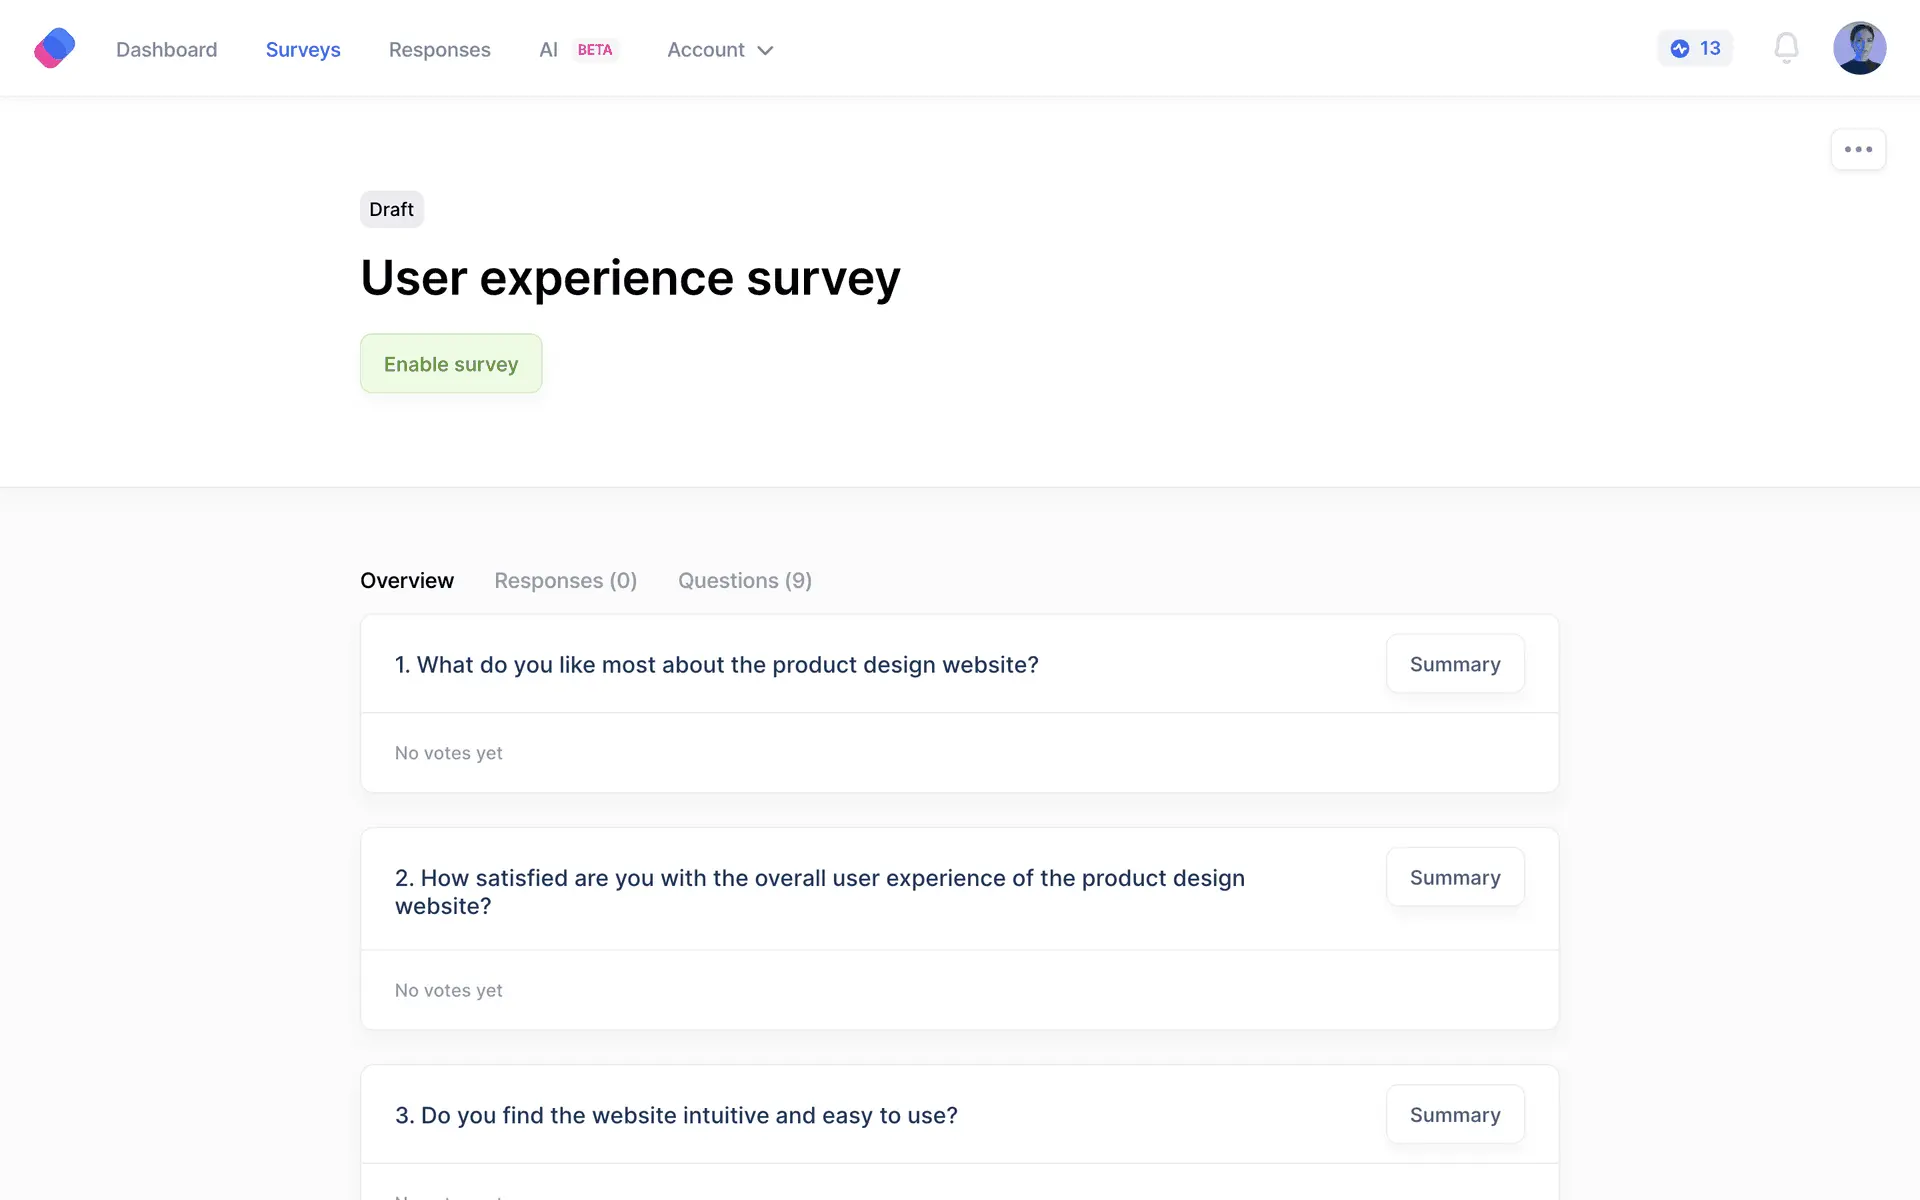Select the Overview tab
This screenshot has height=1200, width=1920.
pyautogui.click(x=407, y=581)
